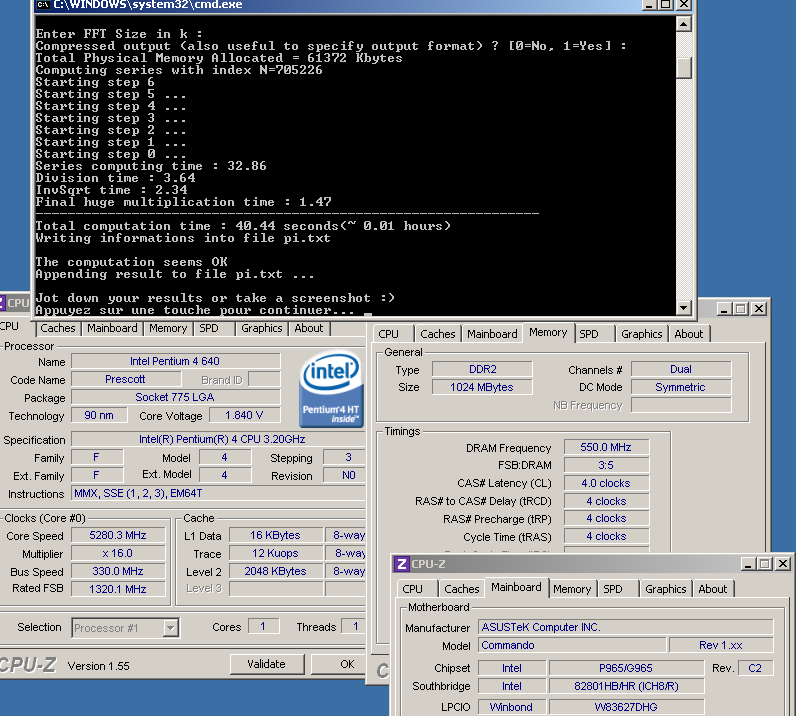Click the Level 2 cache value 2048 KBytes

point(276,571)
